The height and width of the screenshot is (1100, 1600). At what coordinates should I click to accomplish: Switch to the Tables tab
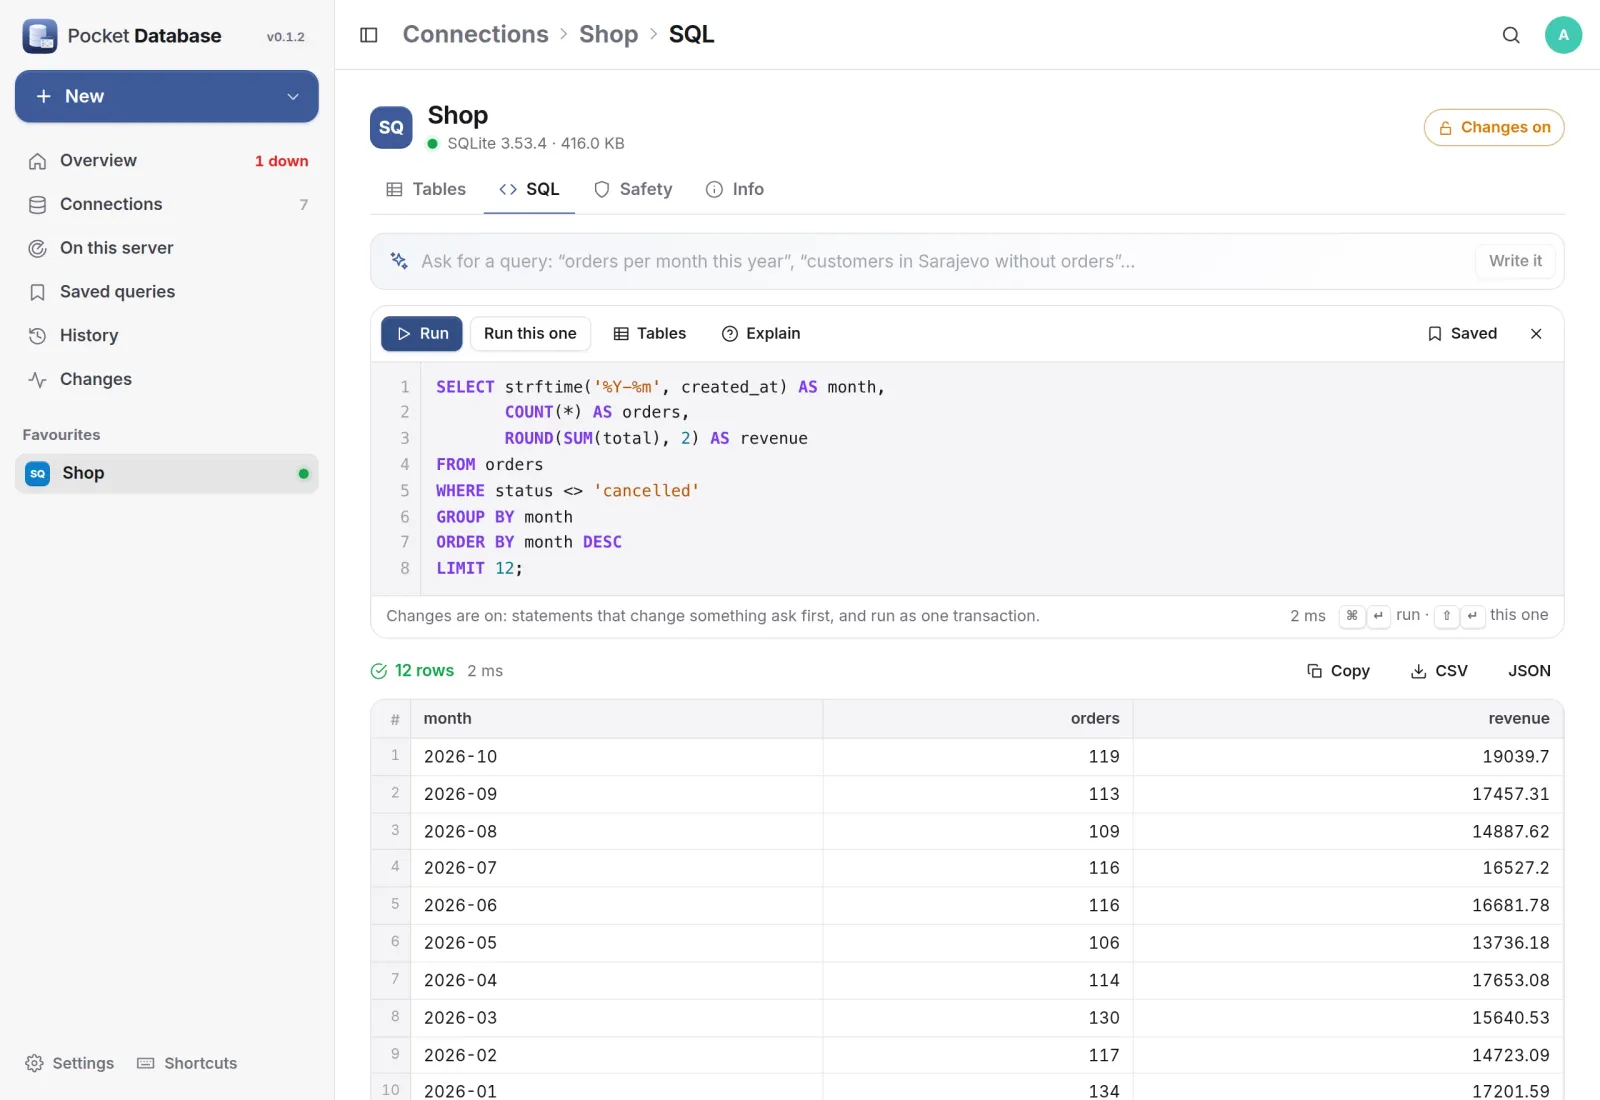coord(426,189)
